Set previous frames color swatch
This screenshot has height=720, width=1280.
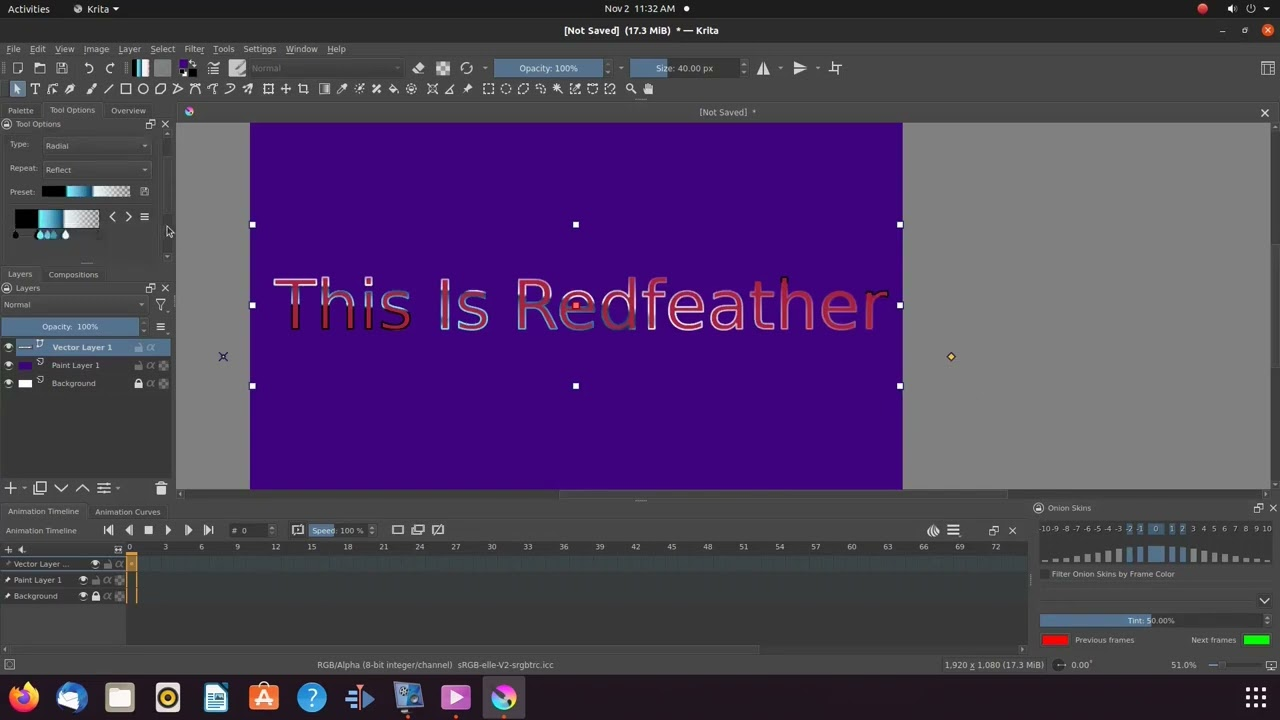[x=1055, y=640]
